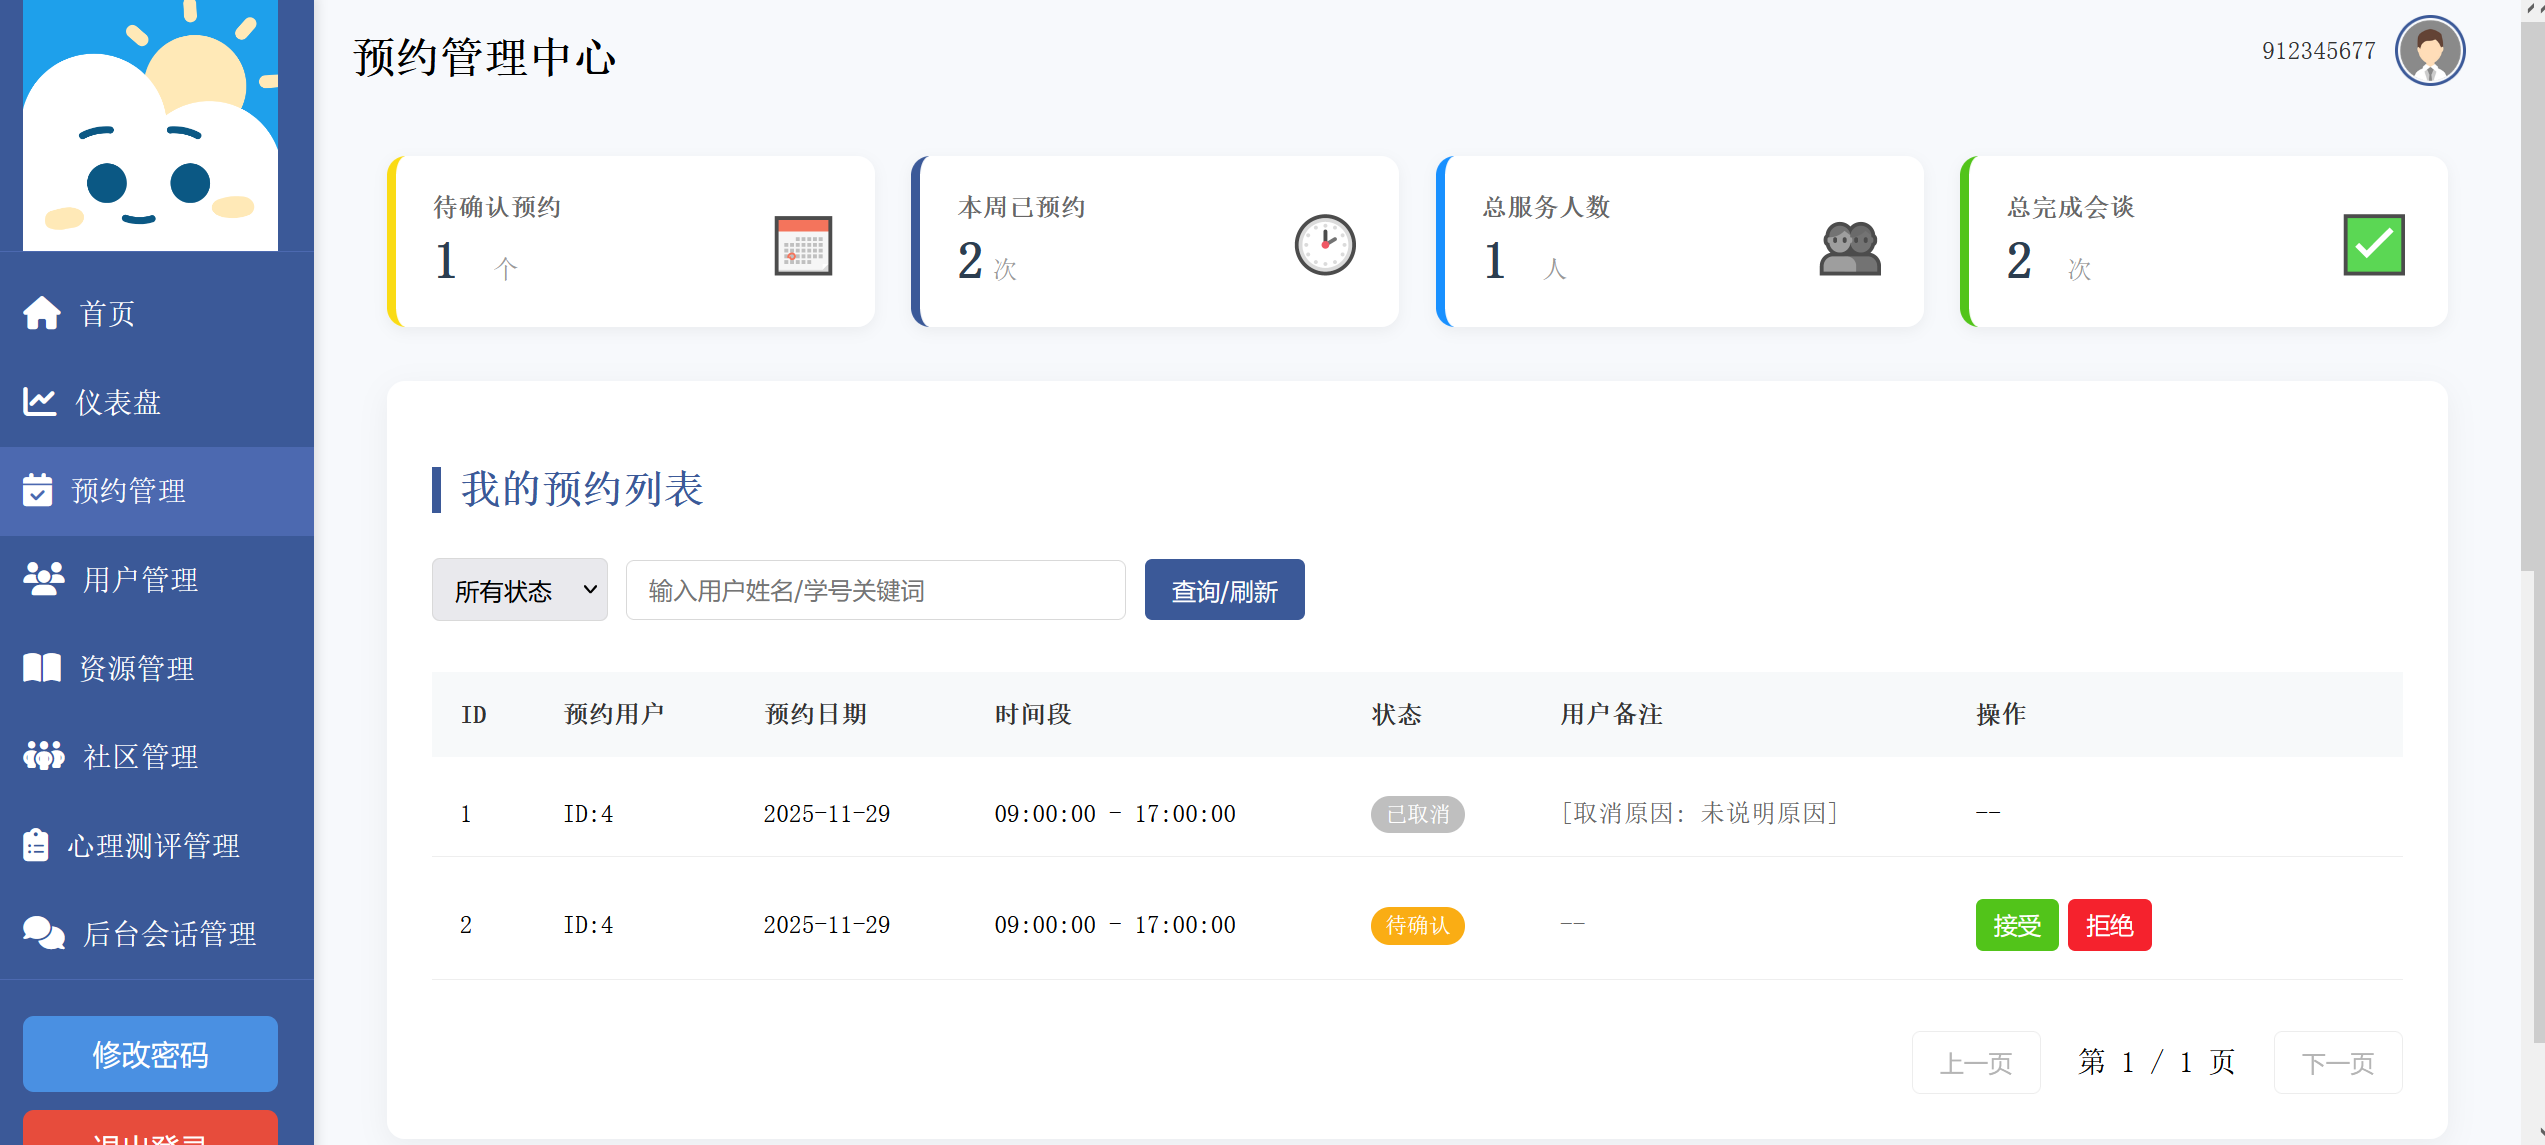Open 后台会话管理 in sidebar
The width and height of the screenshot is (2545, 1145).
click(157, 933)
